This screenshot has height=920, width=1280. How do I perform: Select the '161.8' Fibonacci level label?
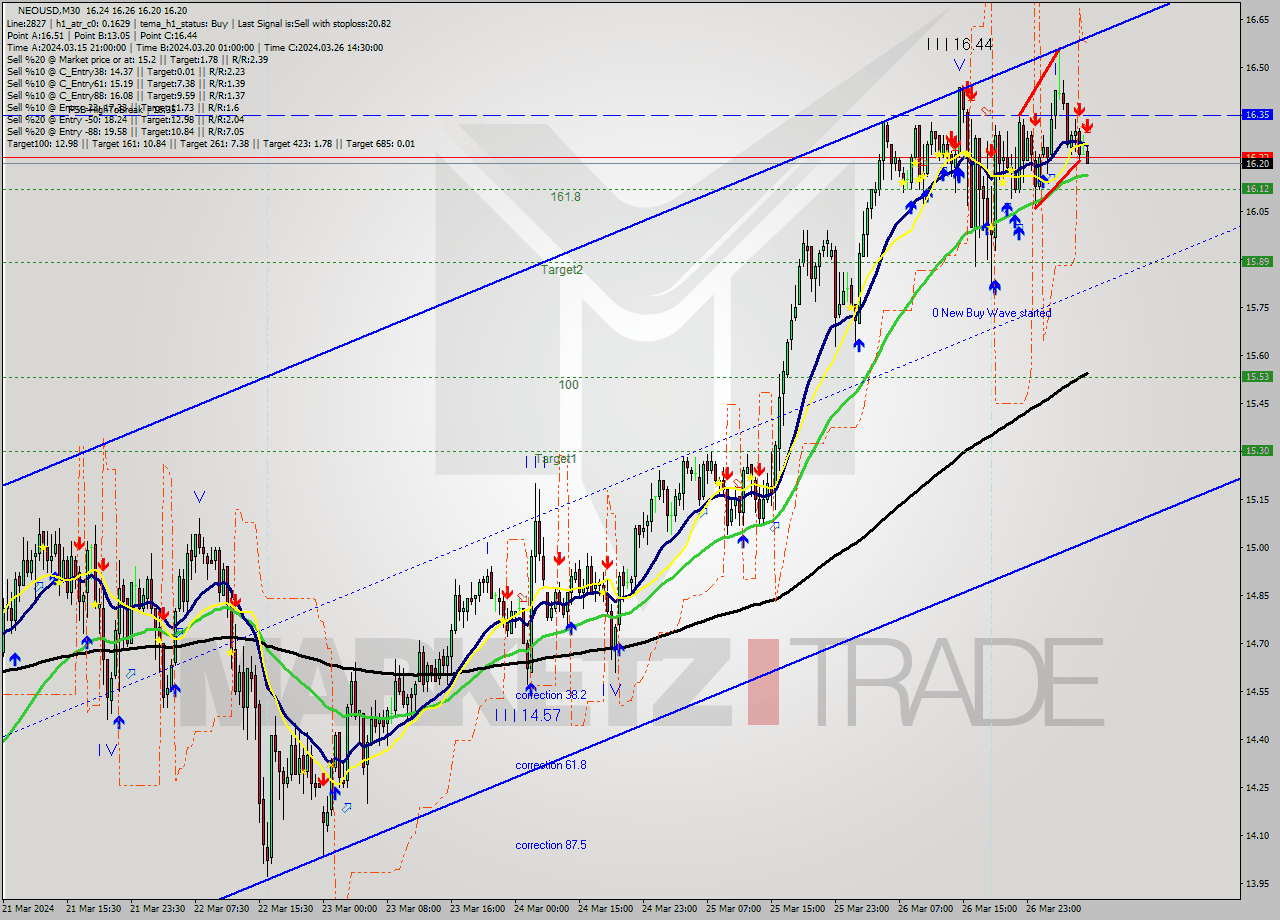(565, 197)
